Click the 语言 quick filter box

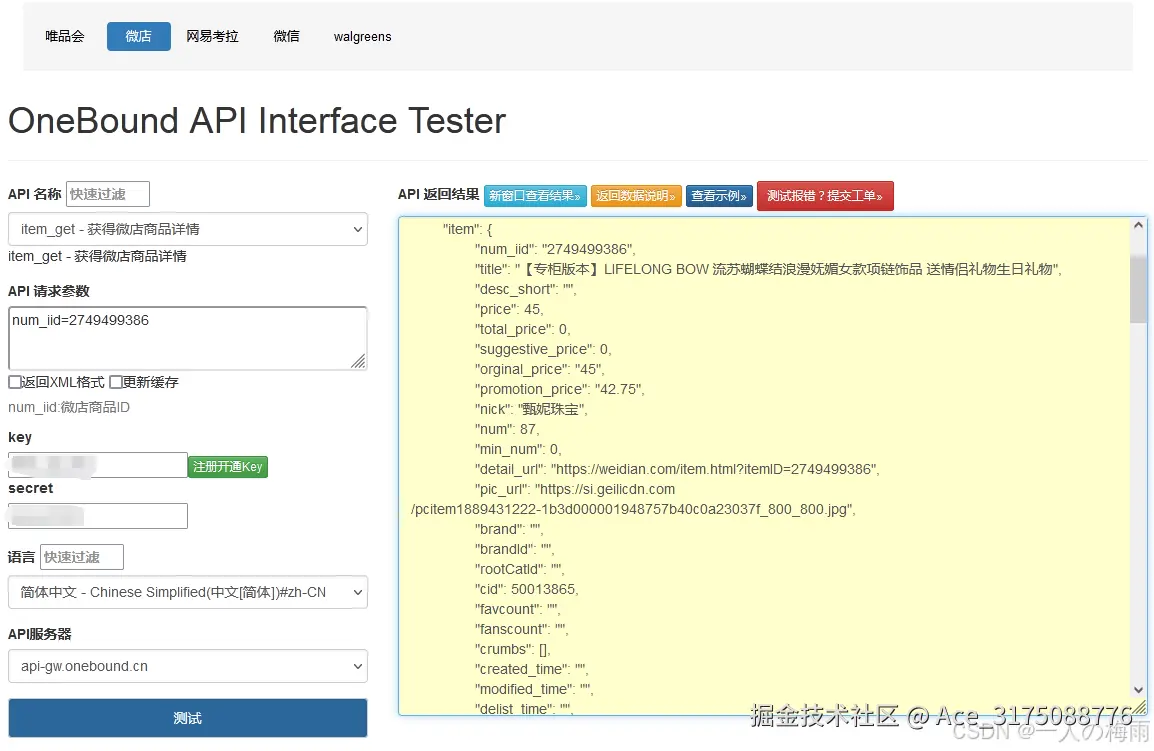click(82, 557)
